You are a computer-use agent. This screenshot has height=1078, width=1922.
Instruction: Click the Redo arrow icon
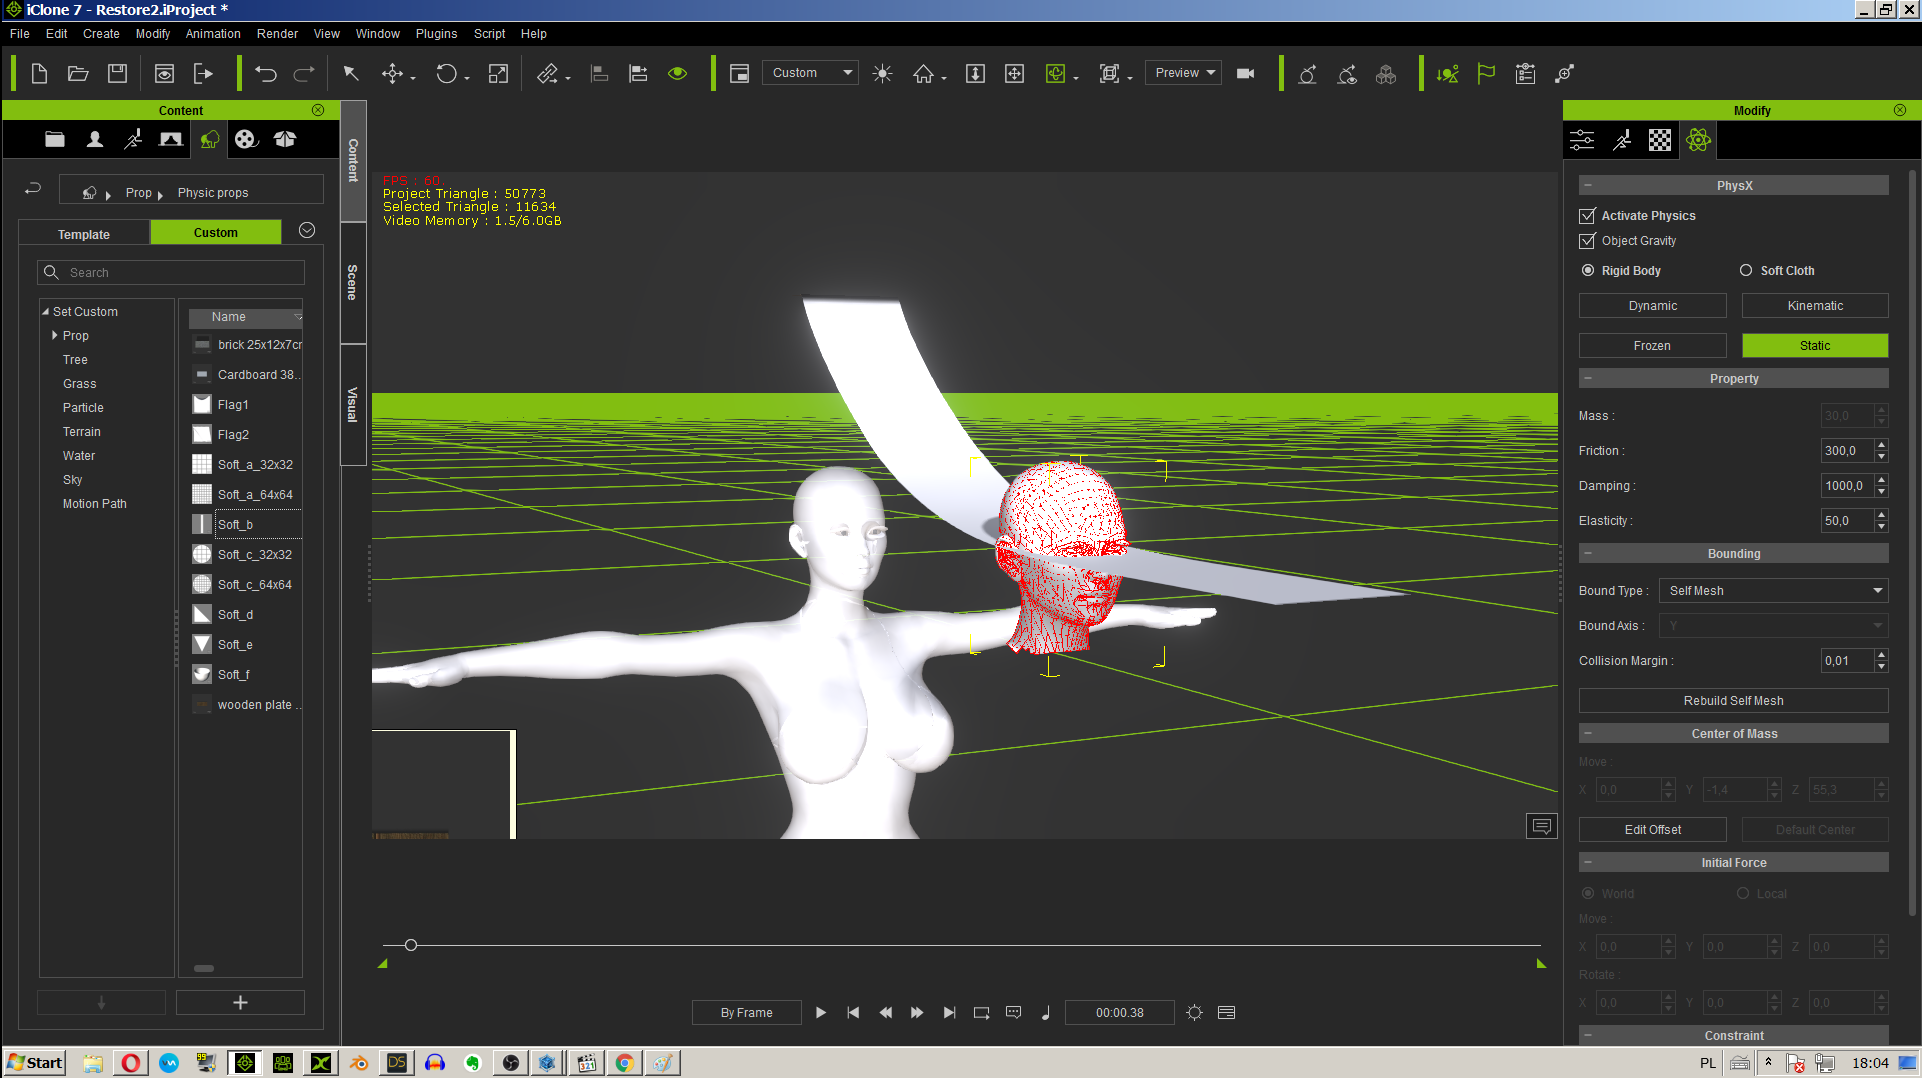pos(304,73)
